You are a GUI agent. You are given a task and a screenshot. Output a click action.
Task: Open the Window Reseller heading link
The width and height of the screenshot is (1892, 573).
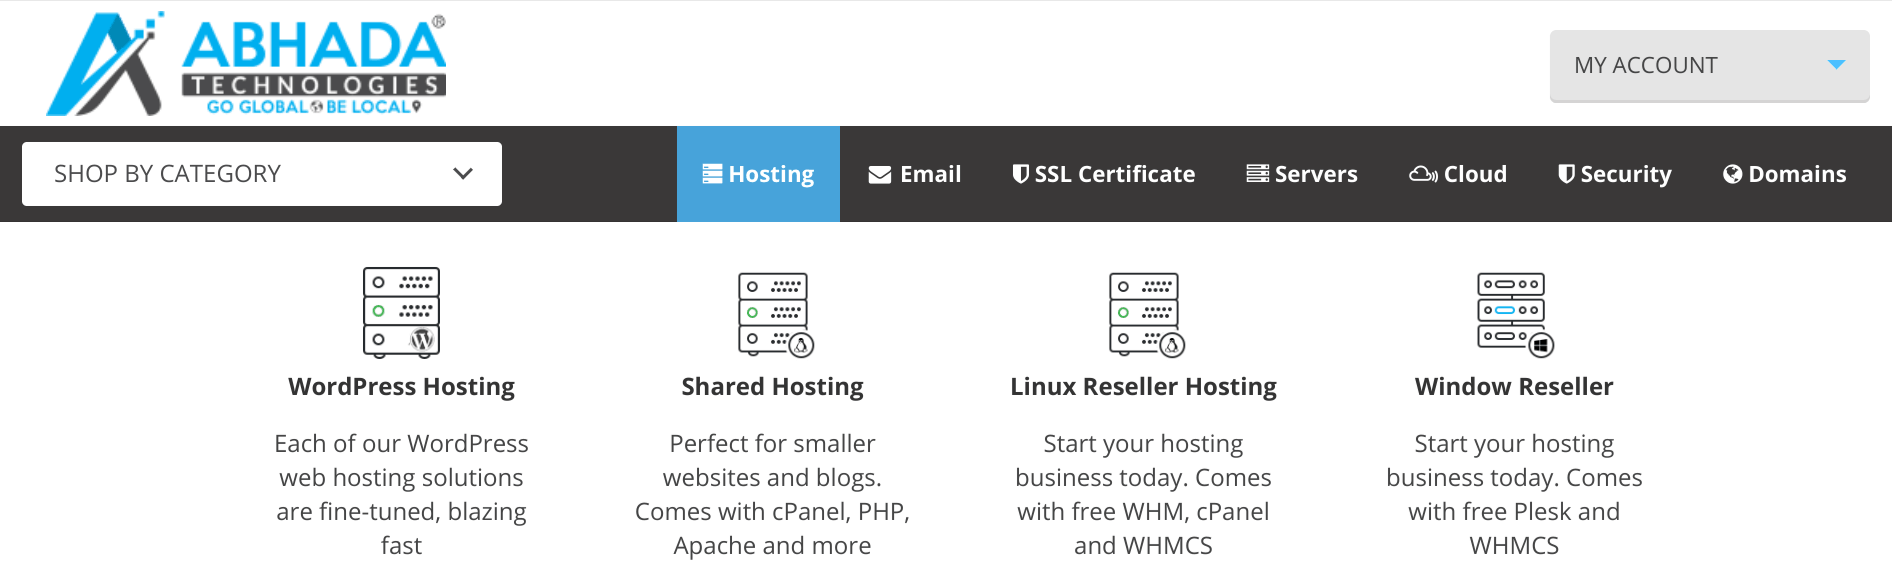1514,387
